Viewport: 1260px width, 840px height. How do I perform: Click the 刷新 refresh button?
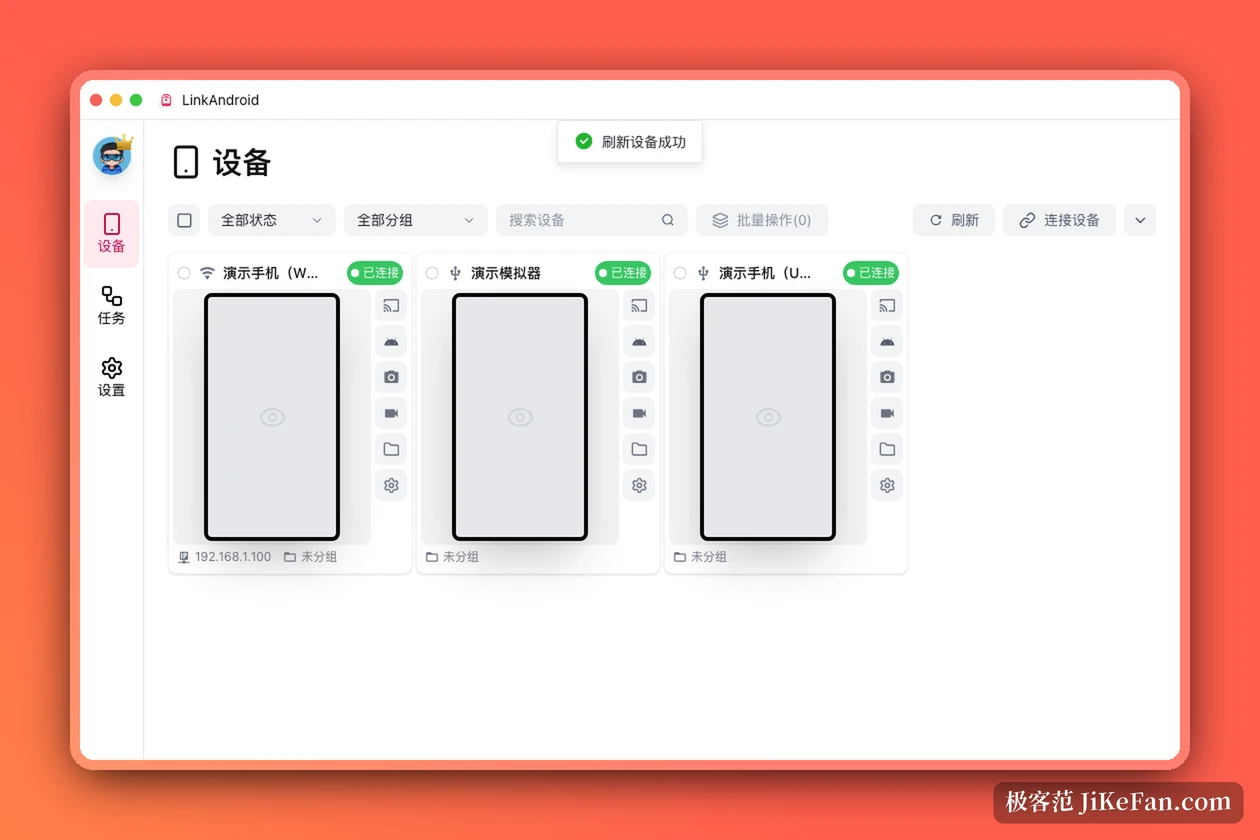[954, 220]
